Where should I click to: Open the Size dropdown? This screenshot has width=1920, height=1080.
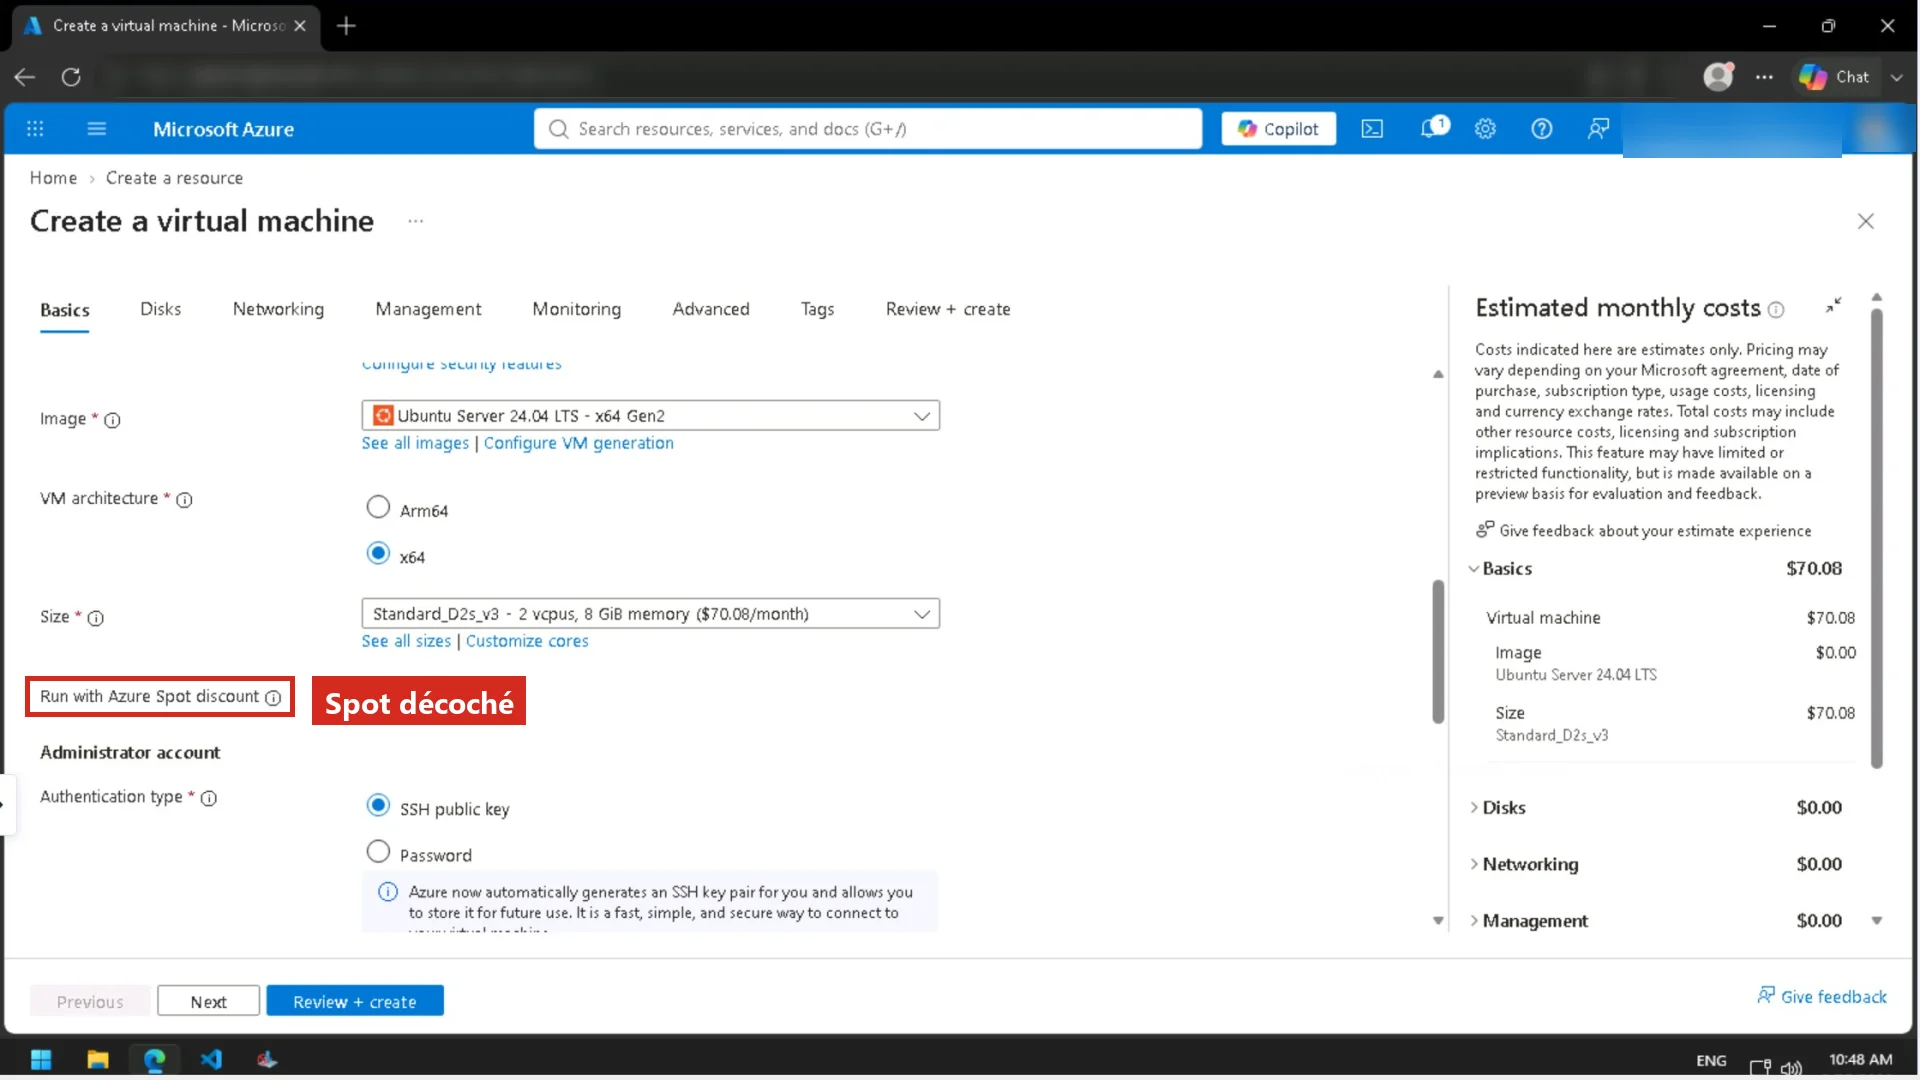[650, 614]
